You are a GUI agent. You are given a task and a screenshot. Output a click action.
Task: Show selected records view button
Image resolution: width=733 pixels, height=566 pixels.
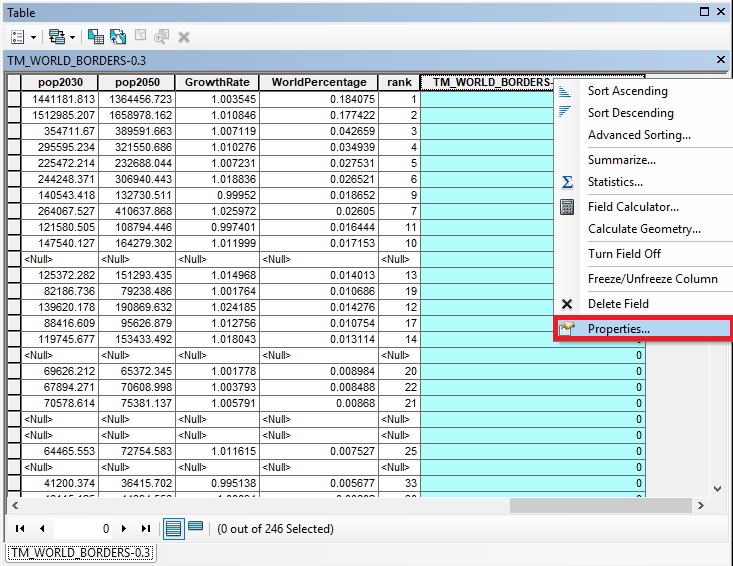tap(195, 528)
